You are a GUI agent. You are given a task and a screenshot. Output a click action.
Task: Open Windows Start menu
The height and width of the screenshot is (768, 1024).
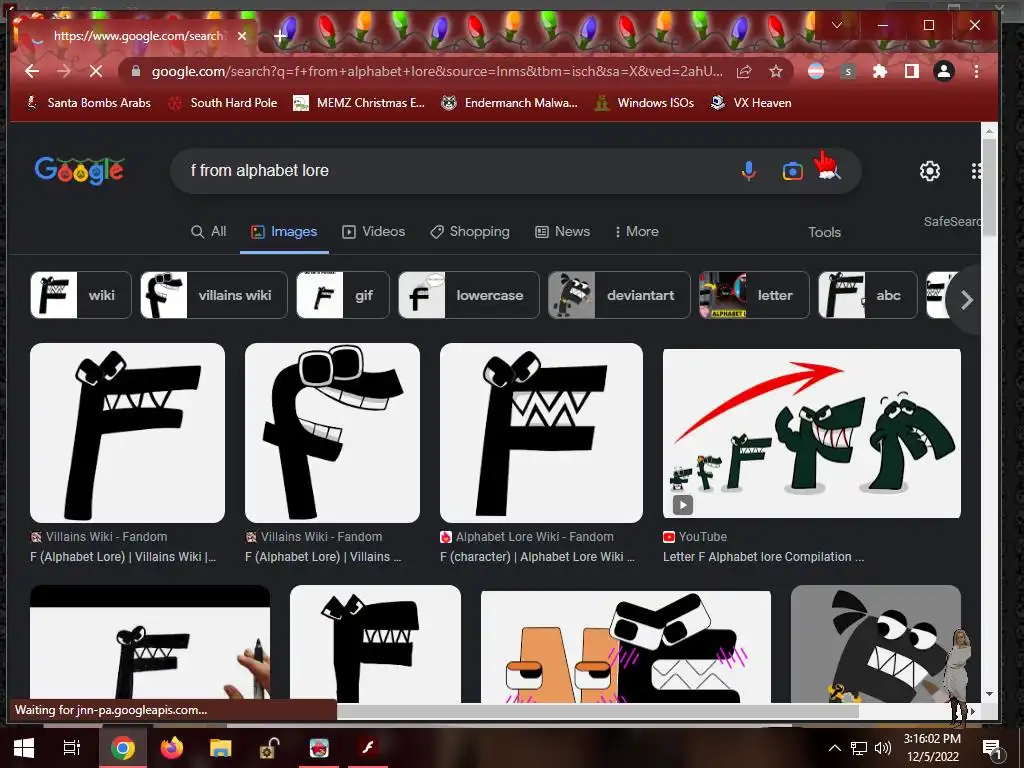(24, 748)
